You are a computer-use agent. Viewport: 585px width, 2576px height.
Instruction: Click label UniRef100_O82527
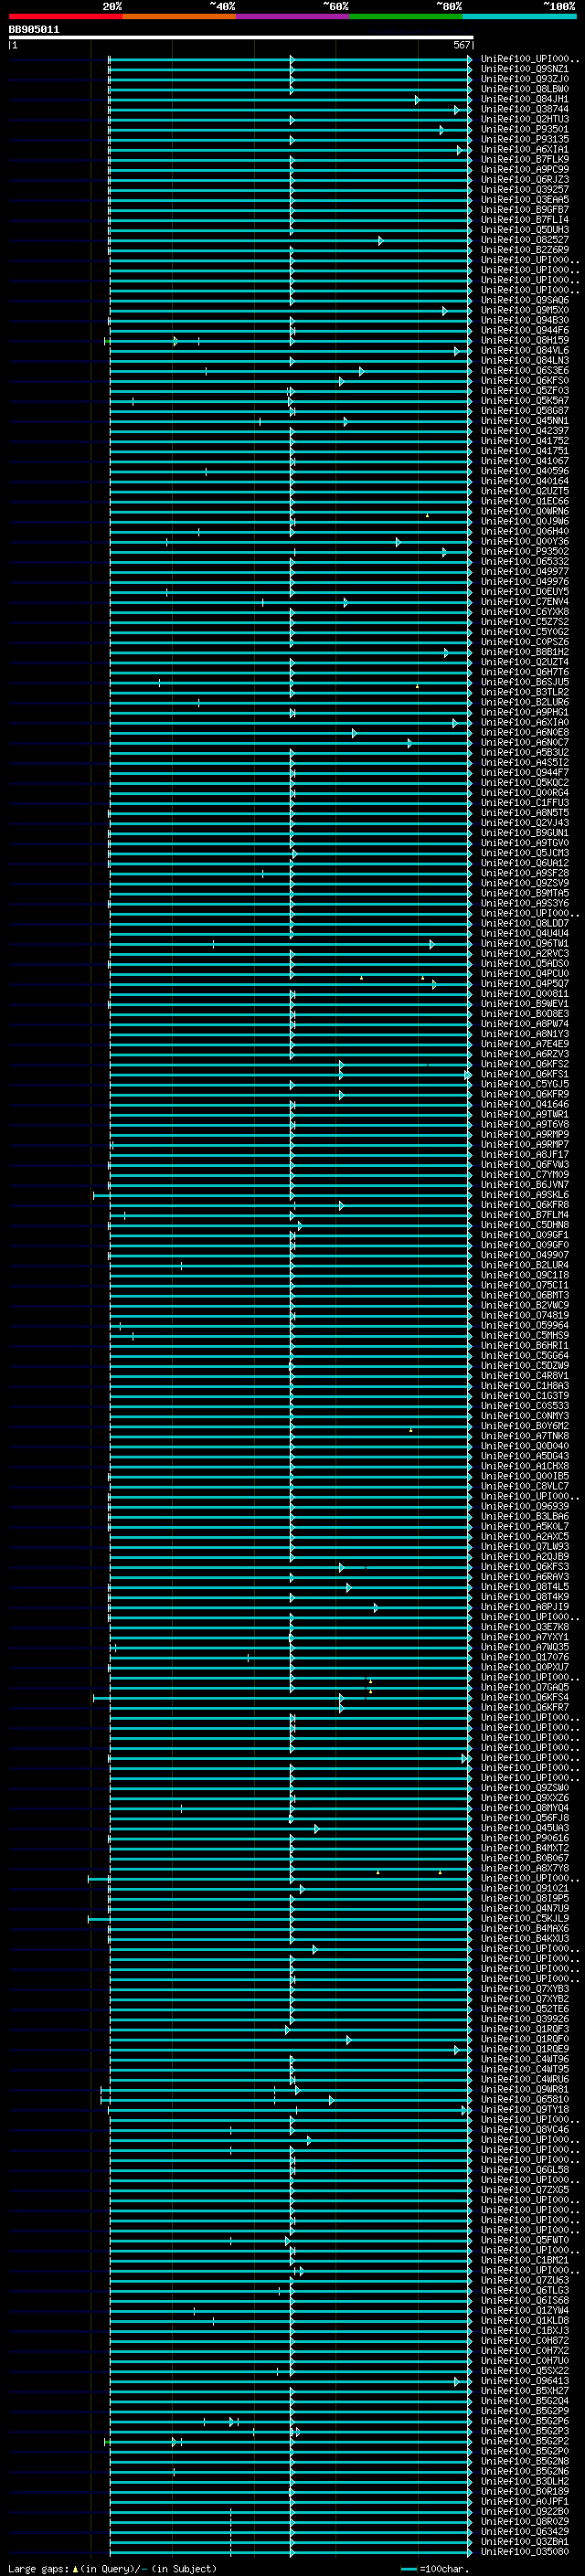point(525,240)
